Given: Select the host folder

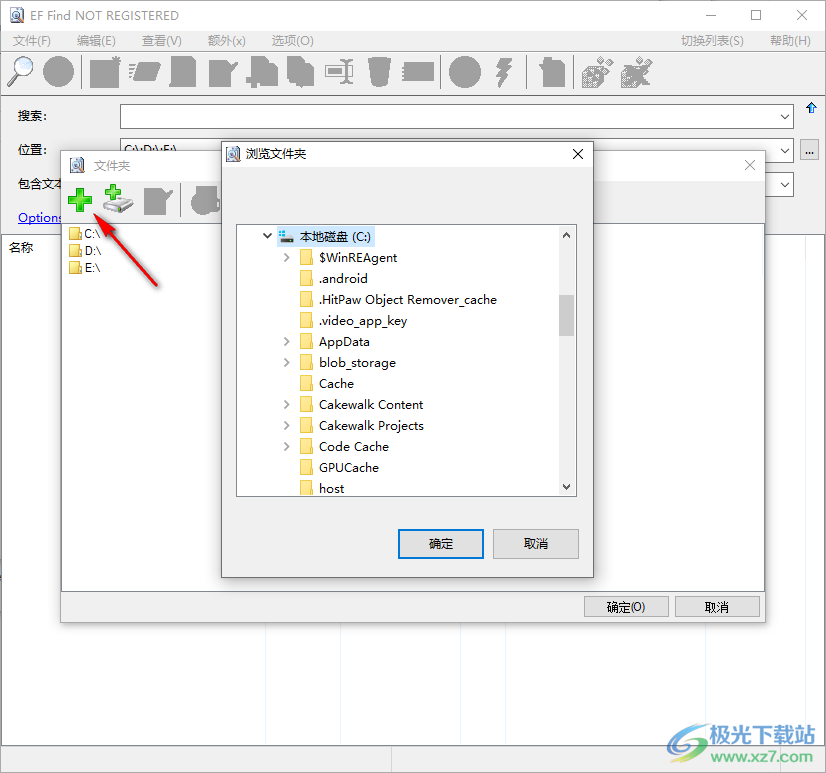Looking at the screenshot, I should coord(322,488).
